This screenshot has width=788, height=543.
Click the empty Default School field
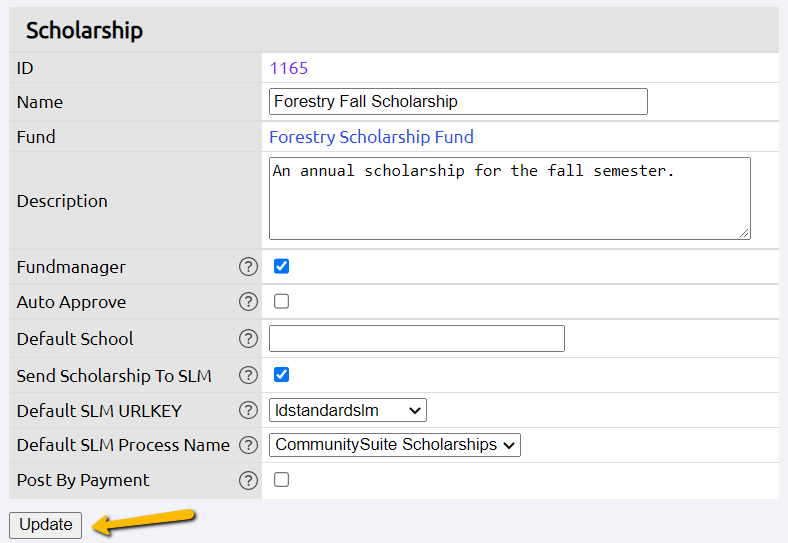point(417,338)
